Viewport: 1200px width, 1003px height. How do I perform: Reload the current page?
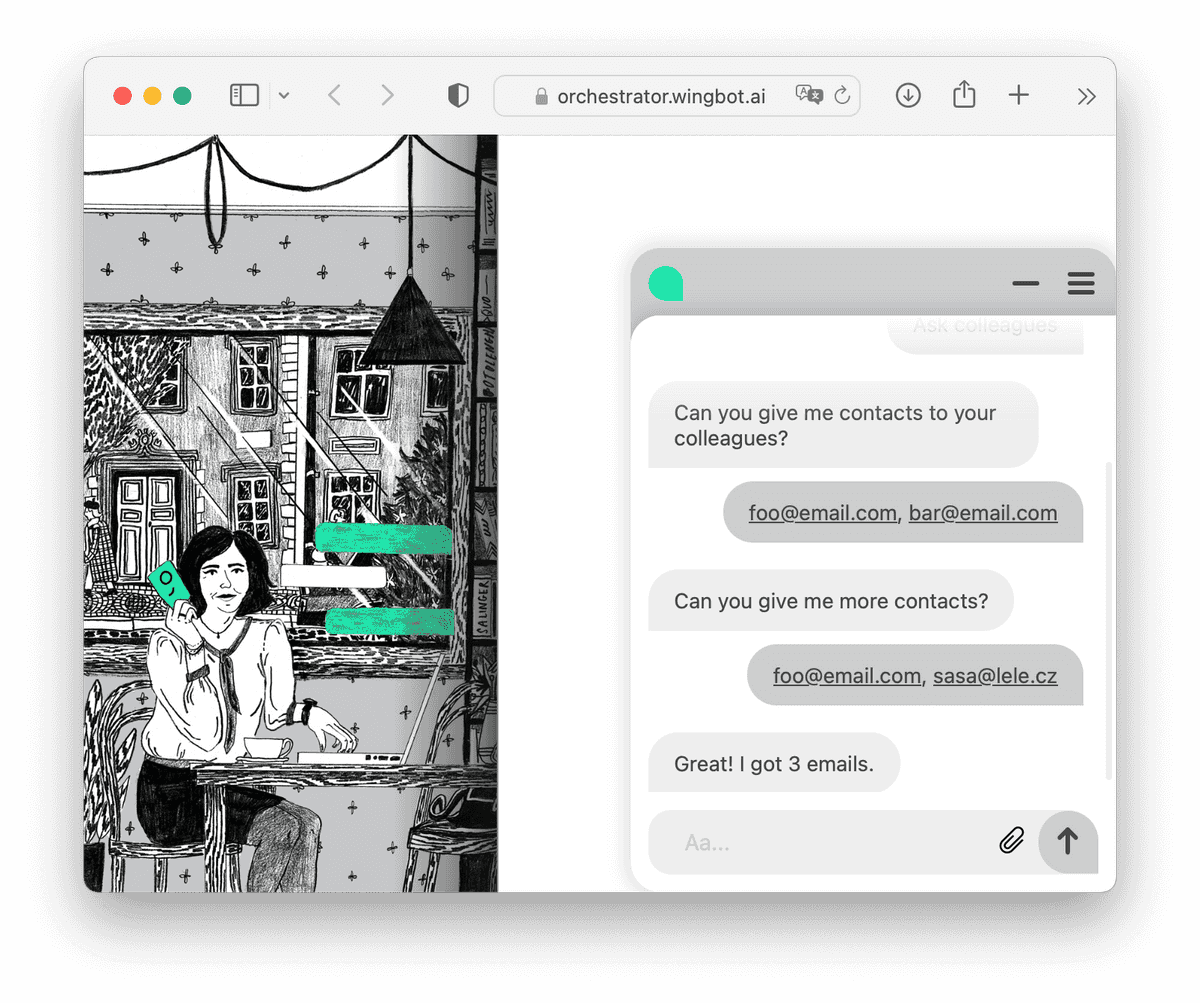point(842,96)
